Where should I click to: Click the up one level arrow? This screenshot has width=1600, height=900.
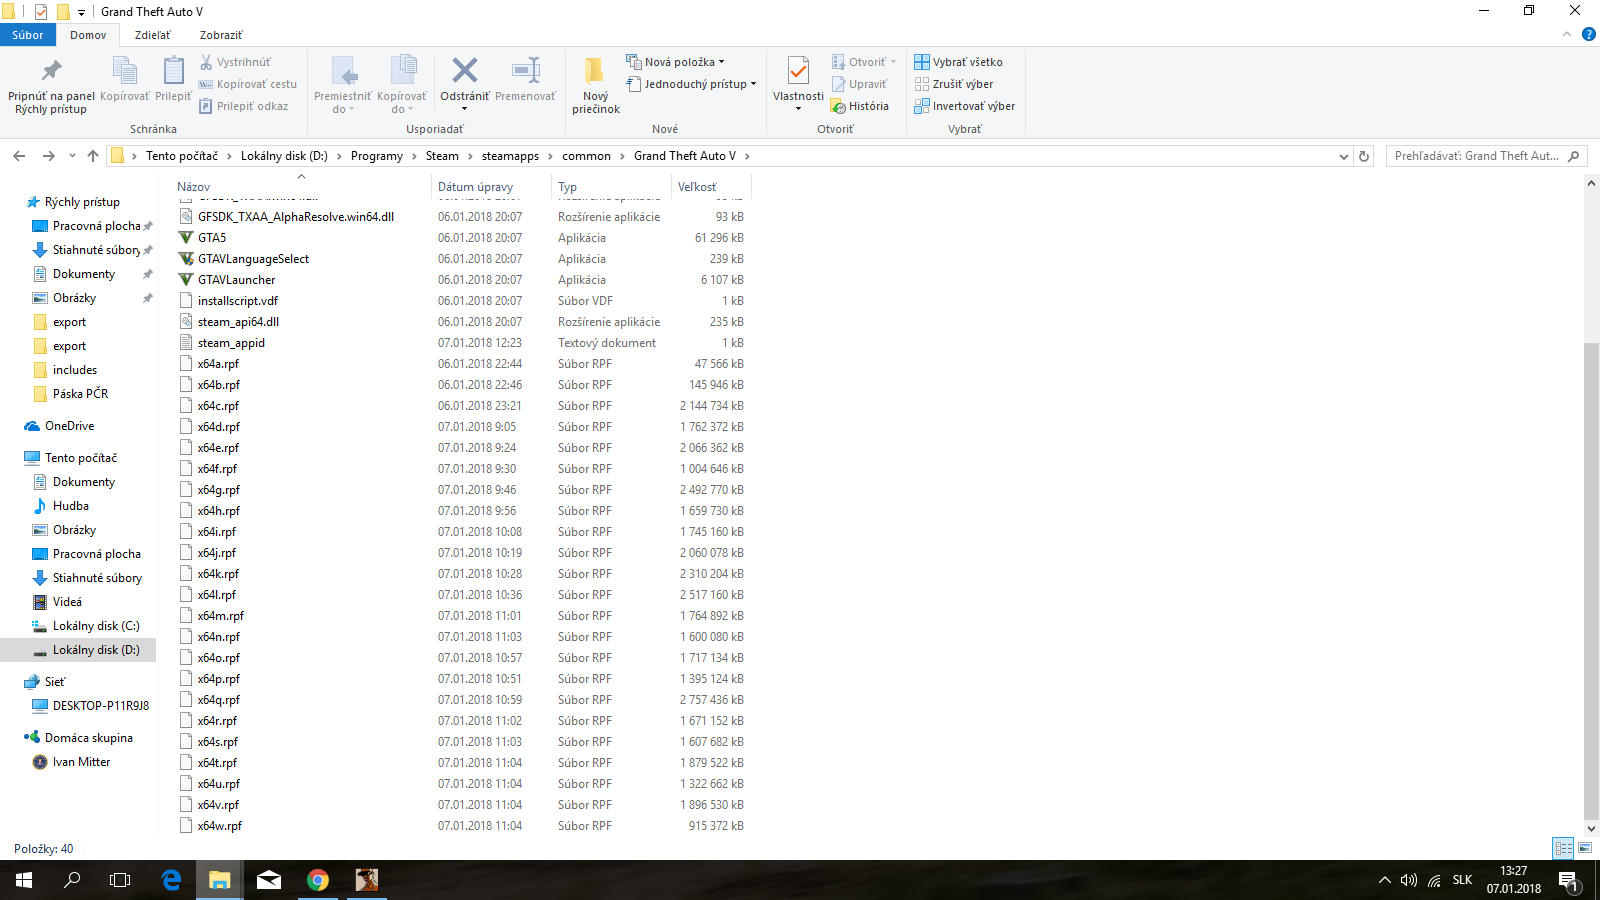pos(93,156)
